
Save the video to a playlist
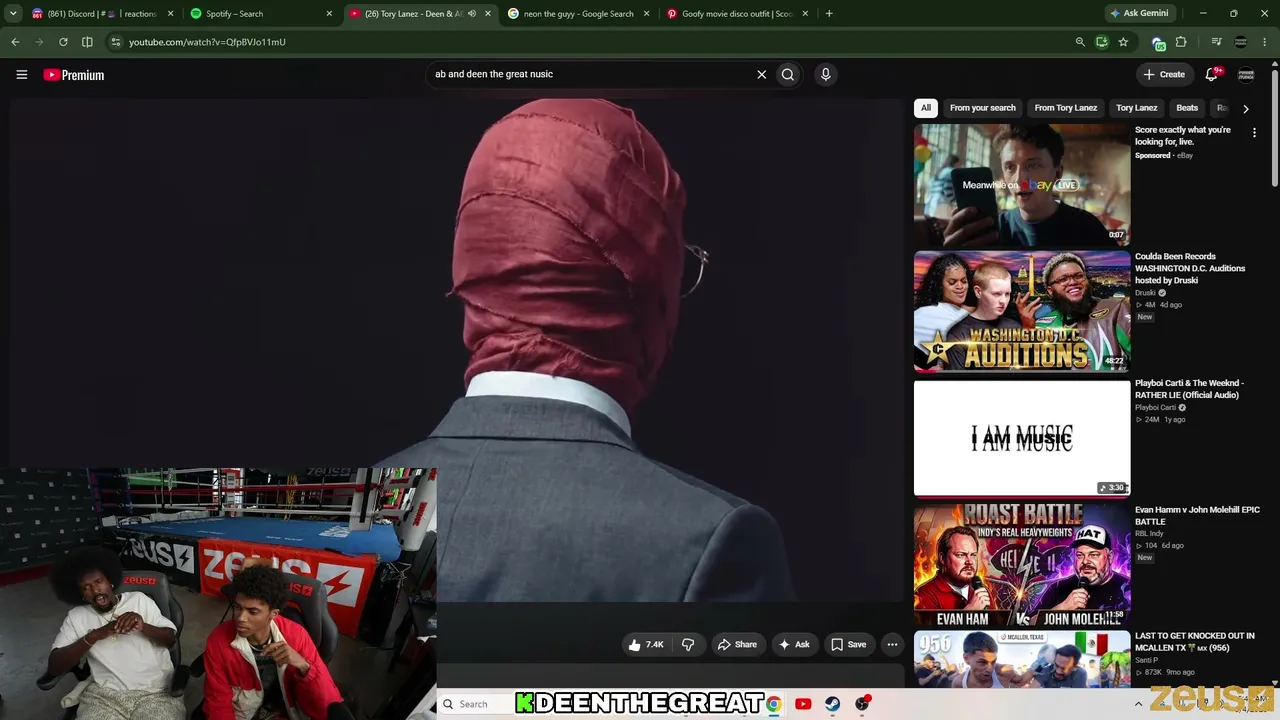849,645
